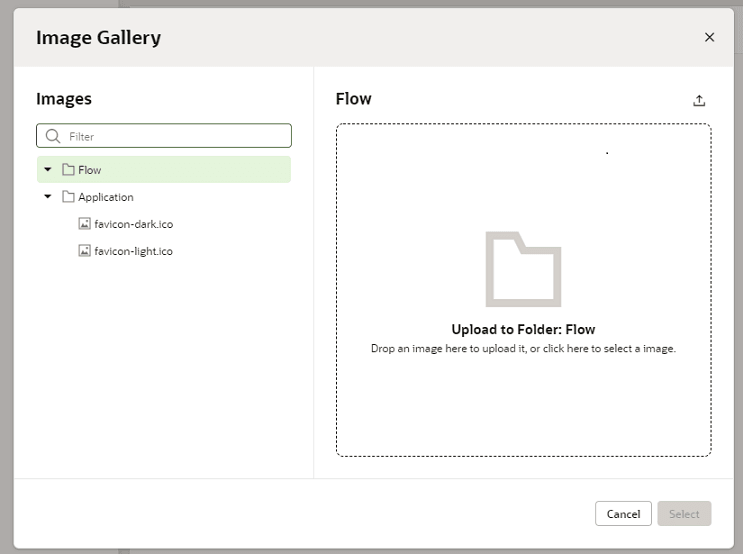743x554 pixels.
Task: Select the Application folder label
Action: 106,197
